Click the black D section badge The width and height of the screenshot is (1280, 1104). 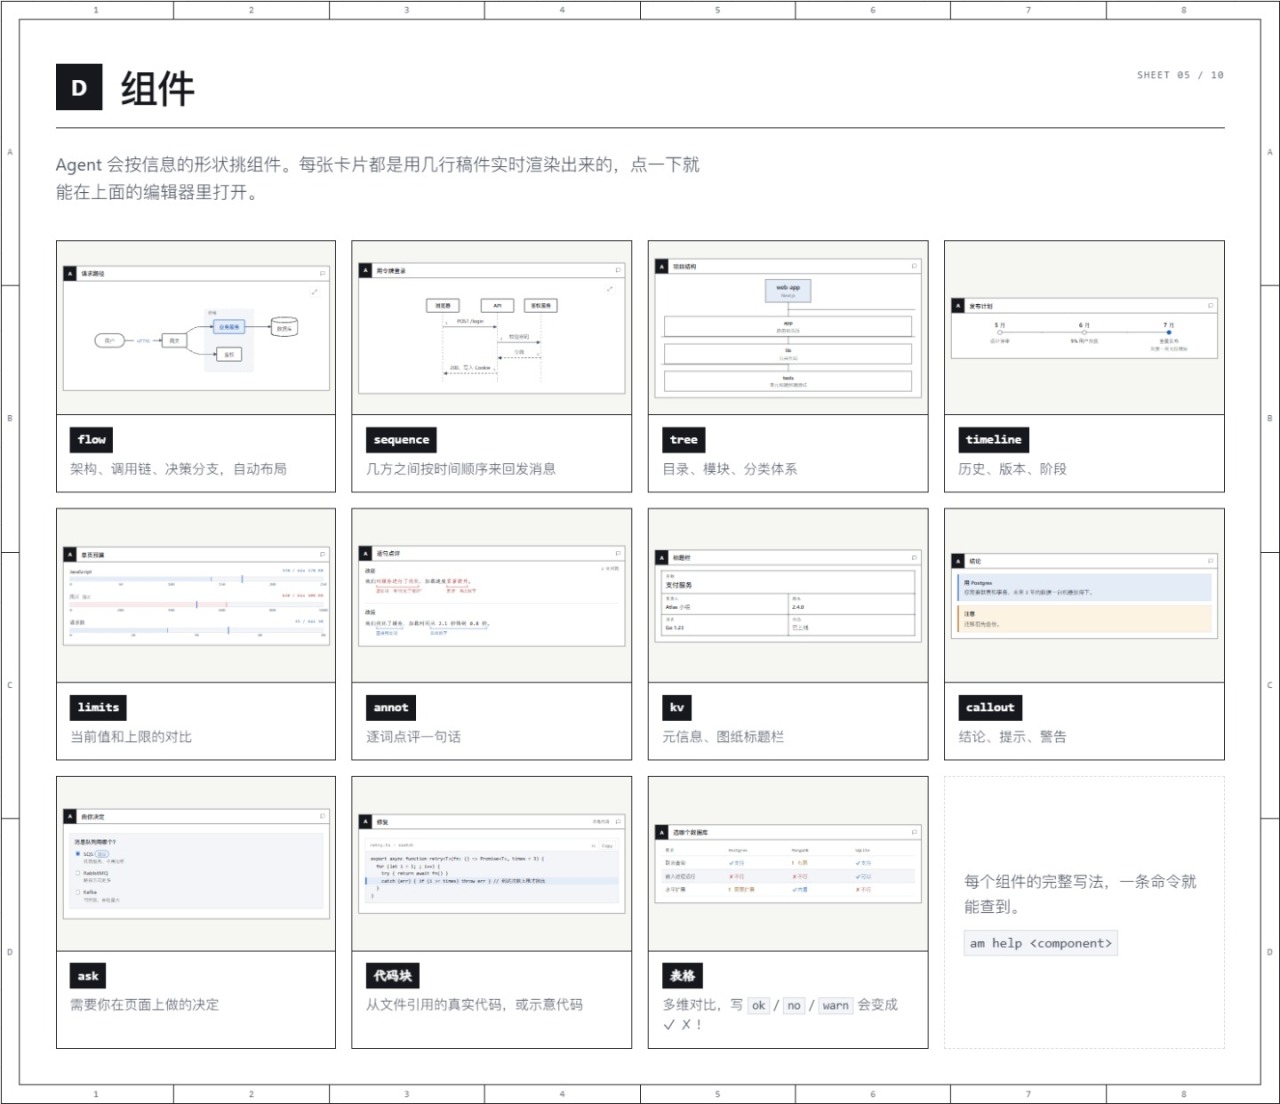(x=79, y=87)
